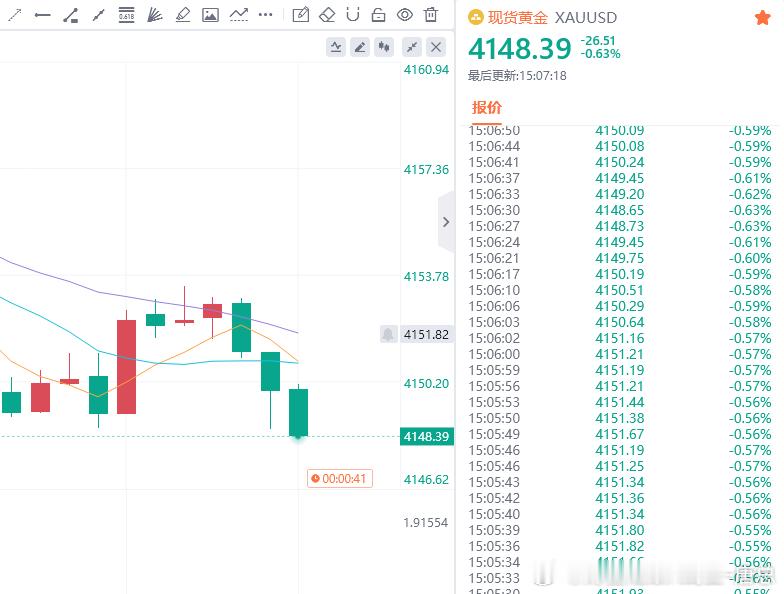Open more drawing tools menu
Image resolution: width=784 pixels, height=594 pixels.
click(x=266, y=15)
